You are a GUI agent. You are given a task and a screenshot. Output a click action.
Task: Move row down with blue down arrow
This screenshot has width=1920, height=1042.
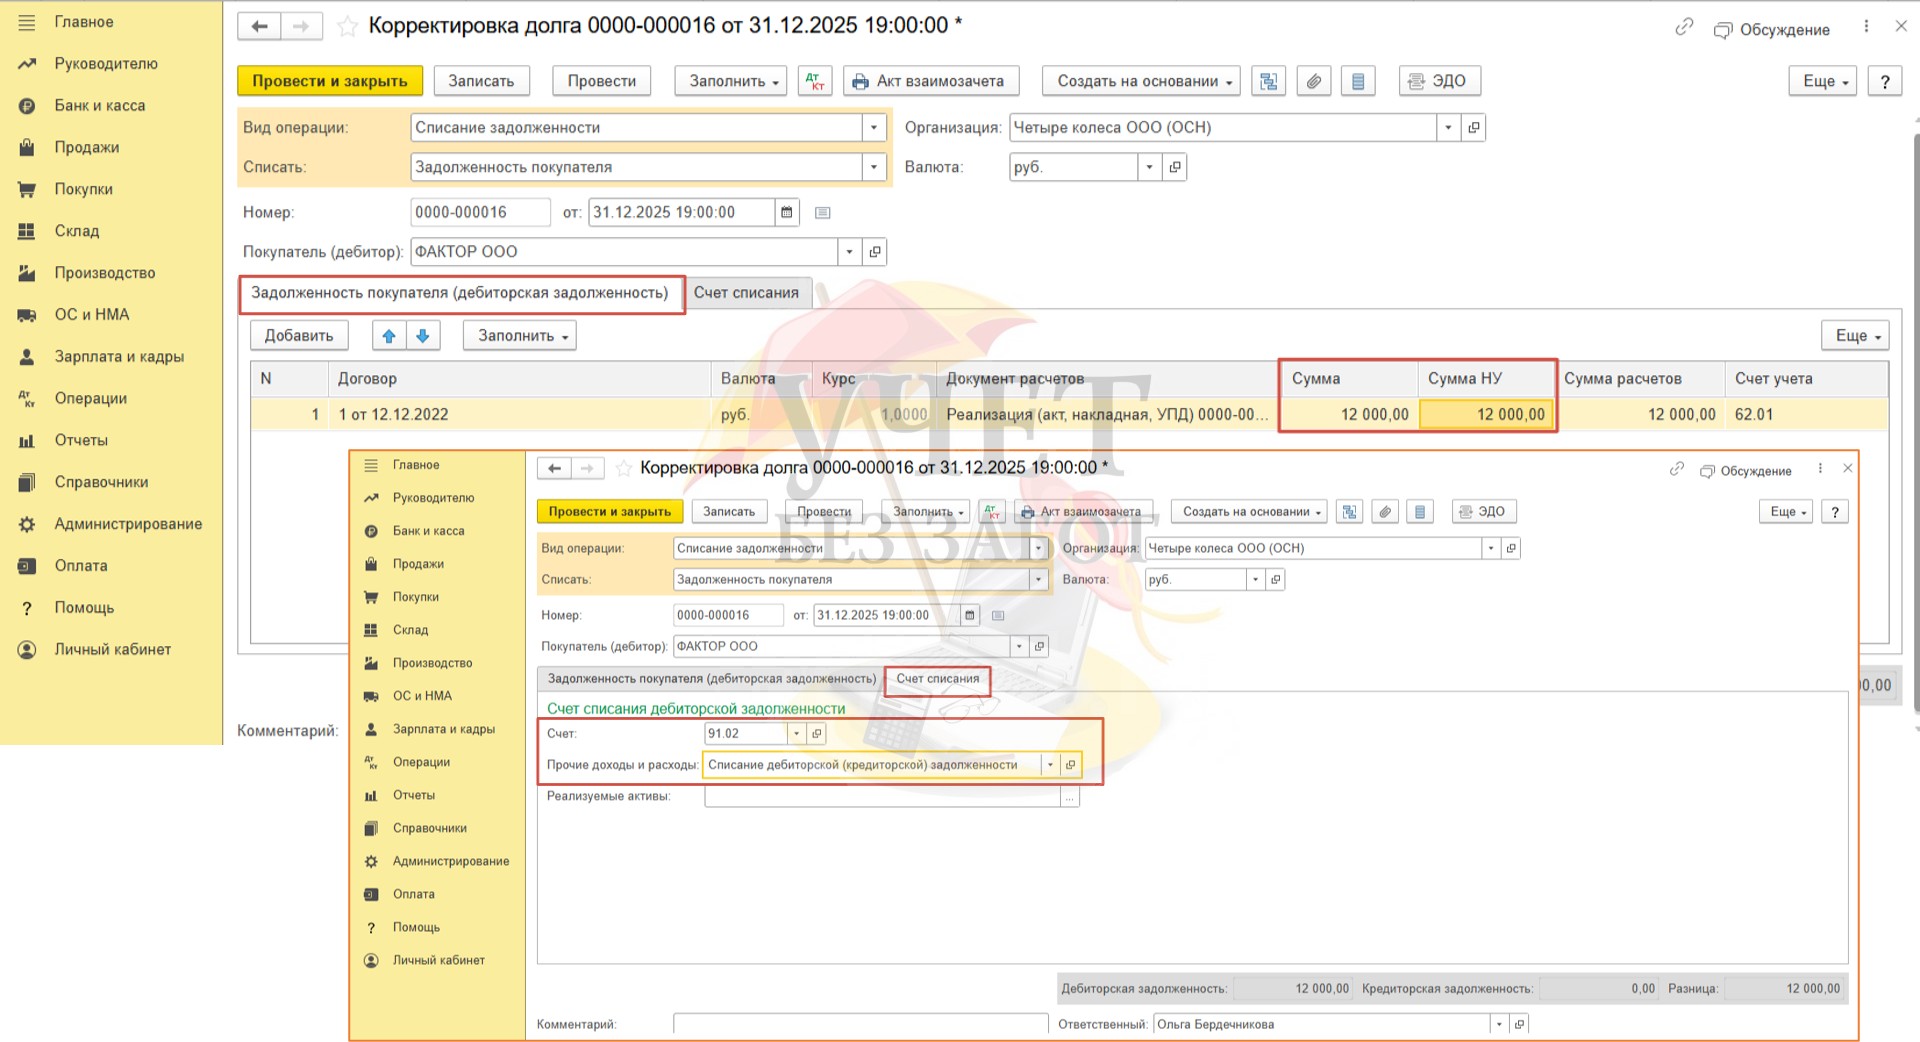click(423, 336)
